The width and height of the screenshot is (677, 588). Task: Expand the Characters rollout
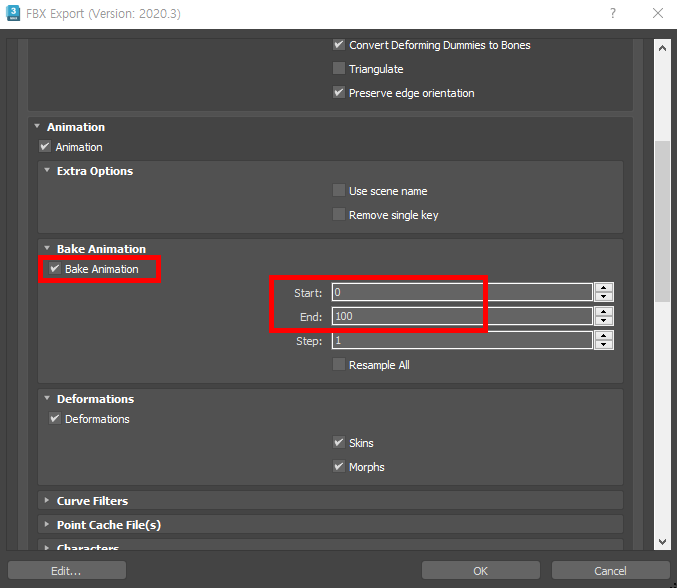point(47,547)
